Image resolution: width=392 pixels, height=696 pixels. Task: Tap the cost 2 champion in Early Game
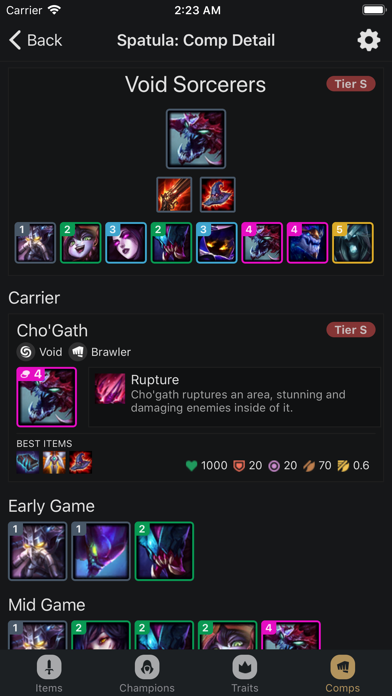[164, 551]
